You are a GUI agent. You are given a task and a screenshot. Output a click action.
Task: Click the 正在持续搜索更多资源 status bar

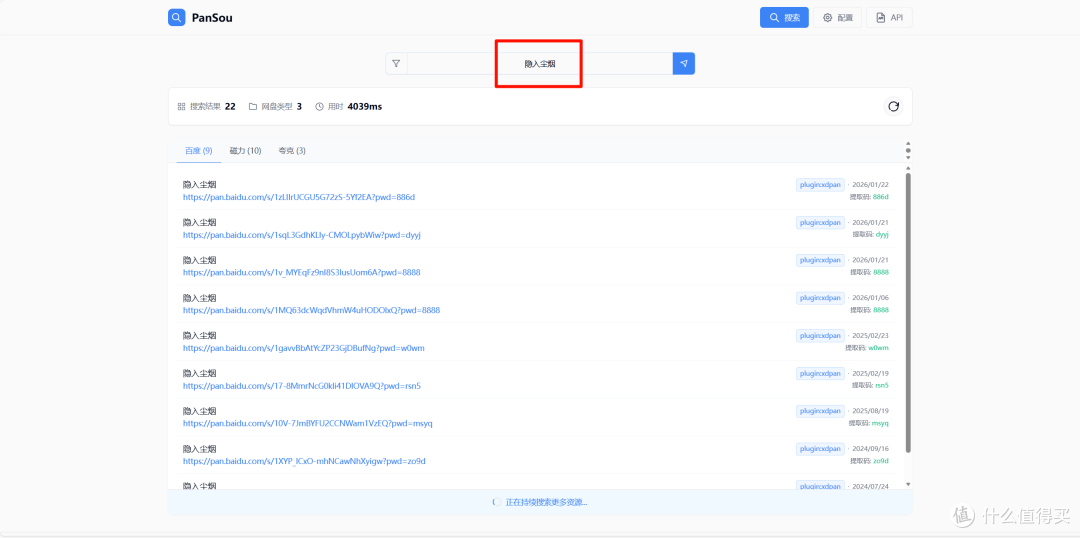[x=540, y=502]
